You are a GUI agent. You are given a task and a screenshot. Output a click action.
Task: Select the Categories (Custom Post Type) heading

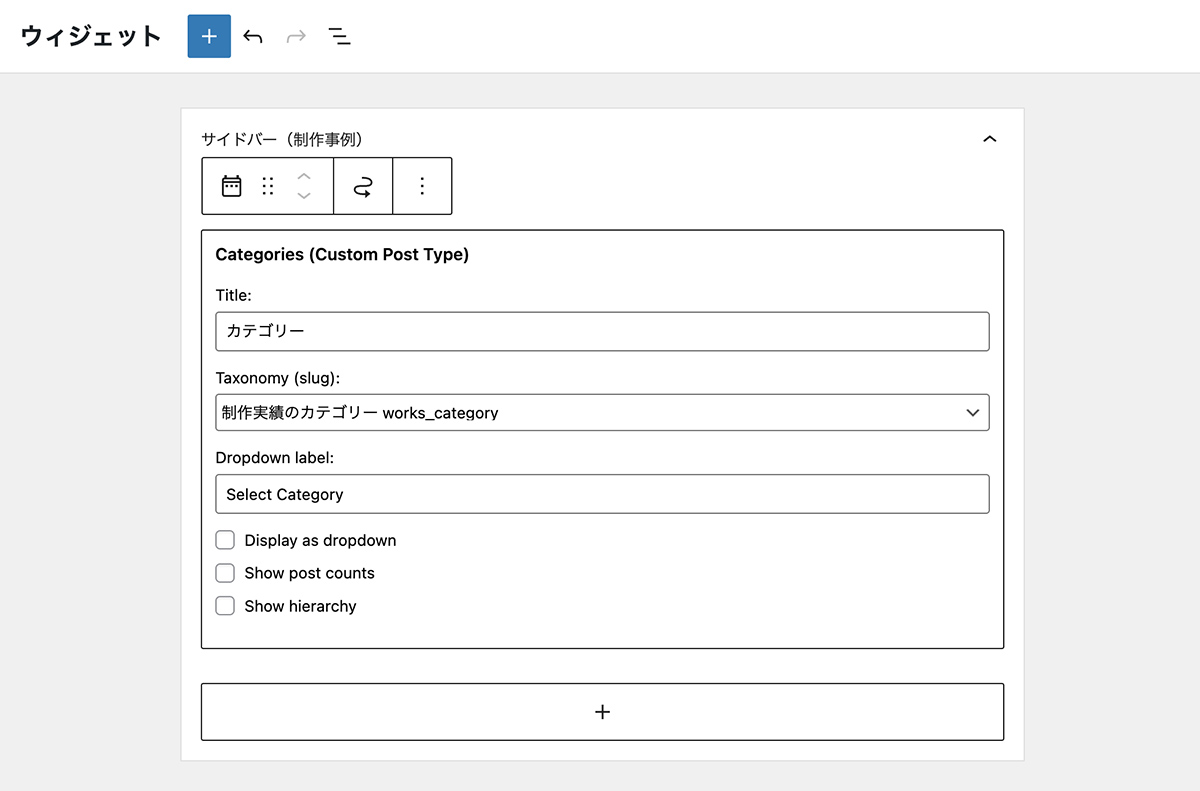point(342,255)
